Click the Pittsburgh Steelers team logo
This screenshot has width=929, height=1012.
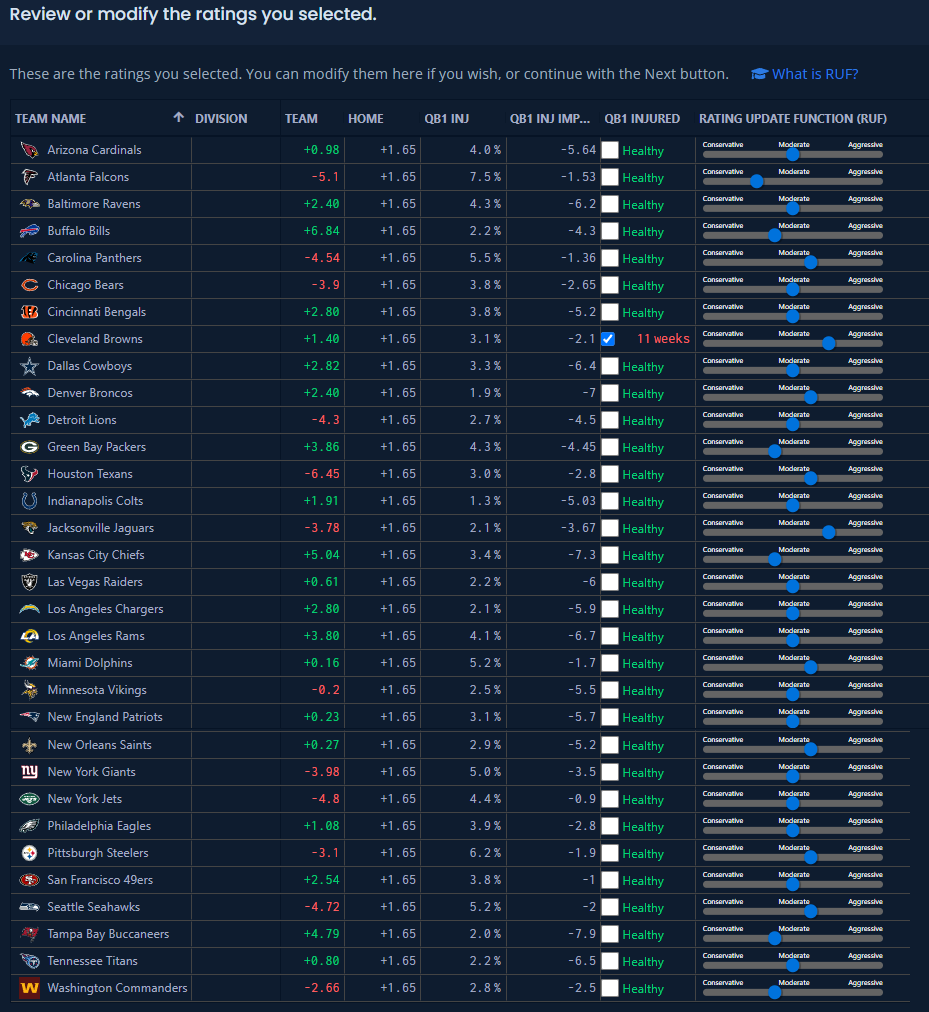(29, 853)
